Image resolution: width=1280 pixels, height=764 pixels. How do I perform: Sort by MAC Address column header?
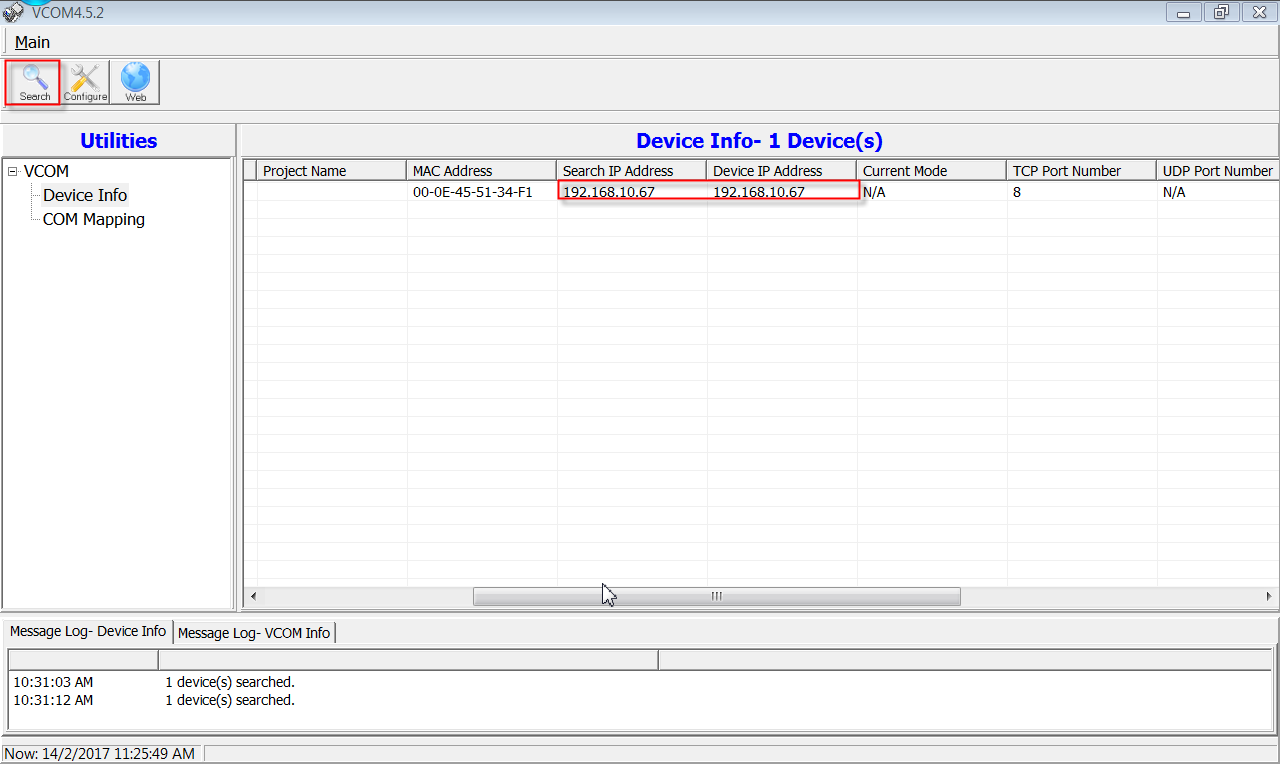(480, 171)
